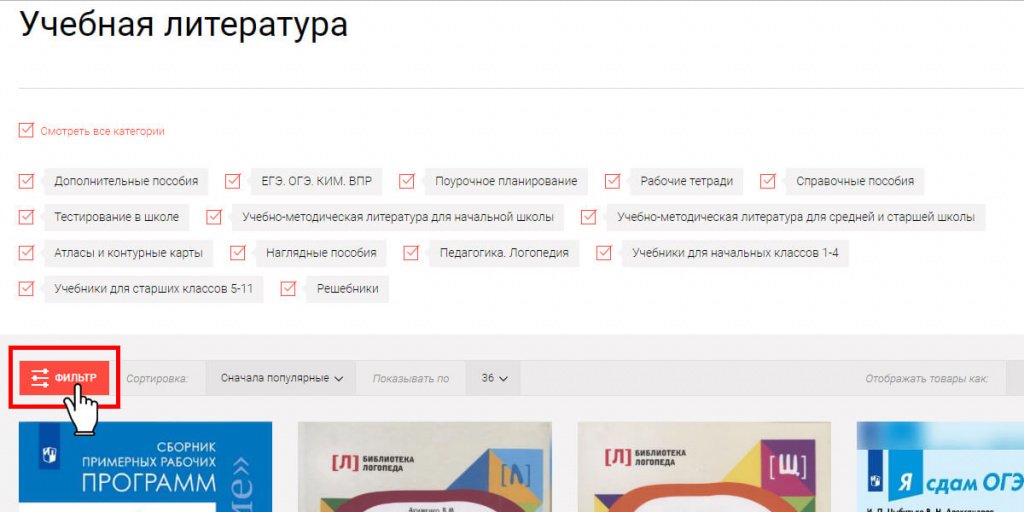Open the Поурочное планирование category label
Viewport: 1024px width, 512px height.
pos(506,181)
